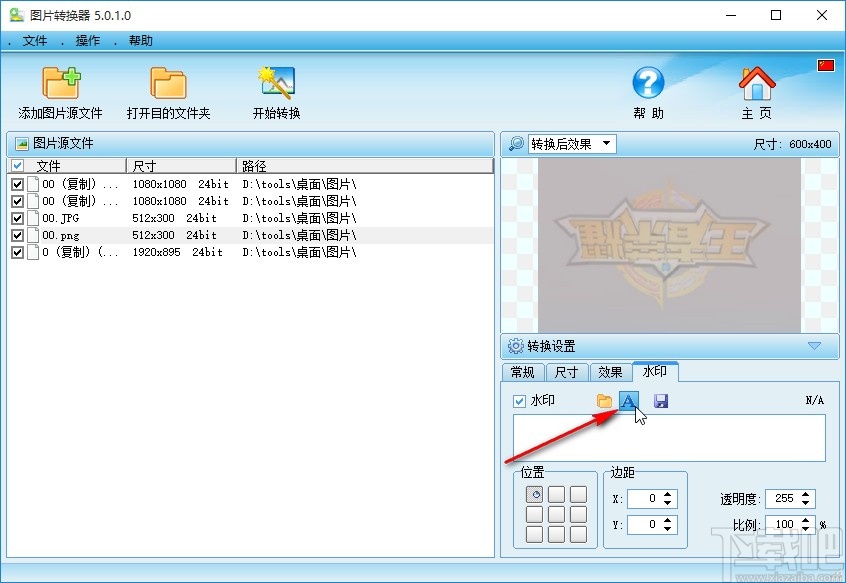
Task: Uncheck the 00.png file entry
Action: coord(17,234)
